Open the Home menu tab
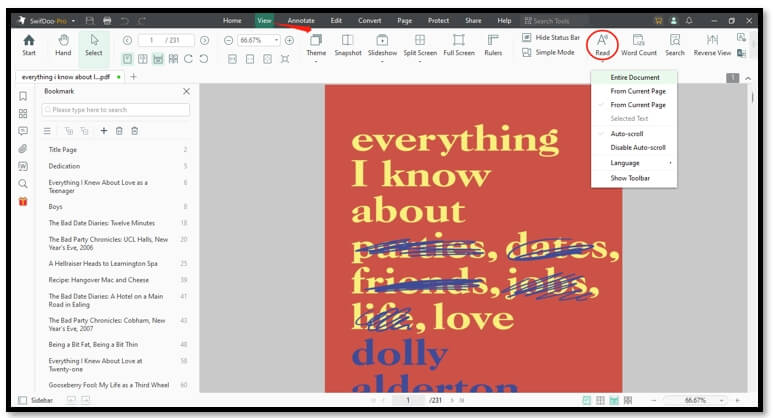The image size is (773, 418). pyautogui.click(x=232, y=21)
